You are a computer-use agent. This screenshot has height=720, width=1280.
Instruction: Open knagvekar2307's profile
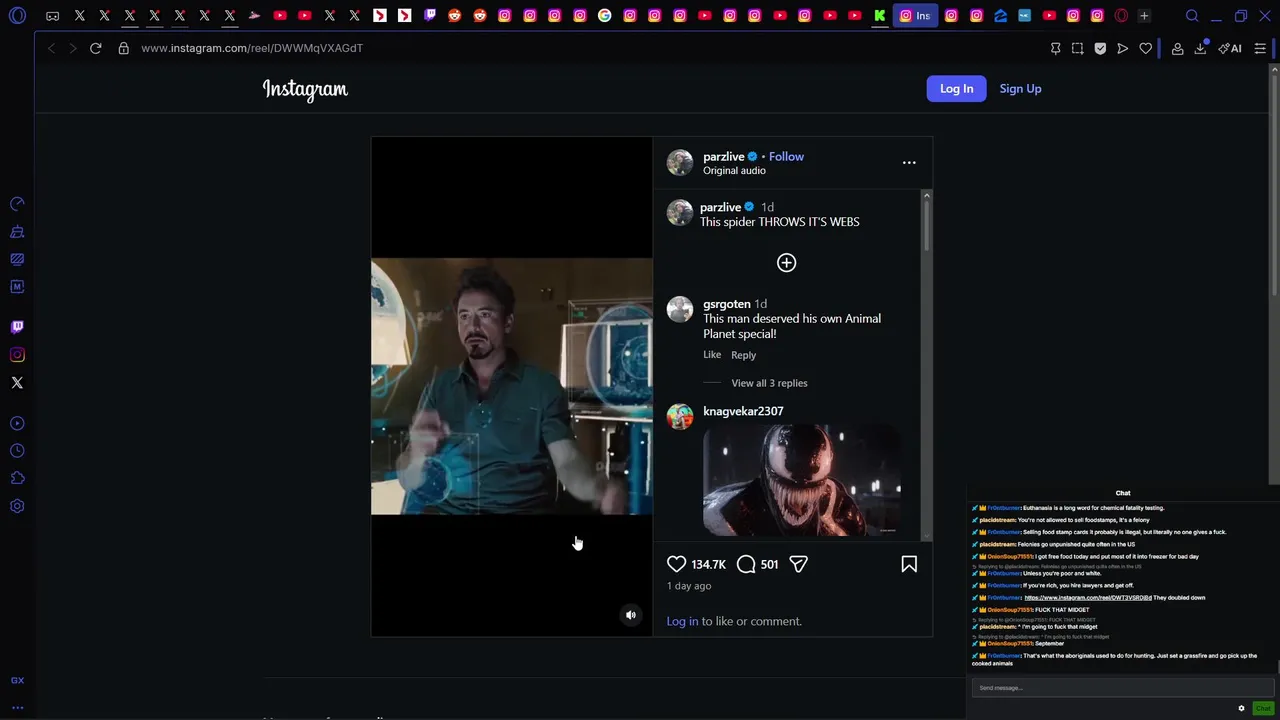[743, 411]
